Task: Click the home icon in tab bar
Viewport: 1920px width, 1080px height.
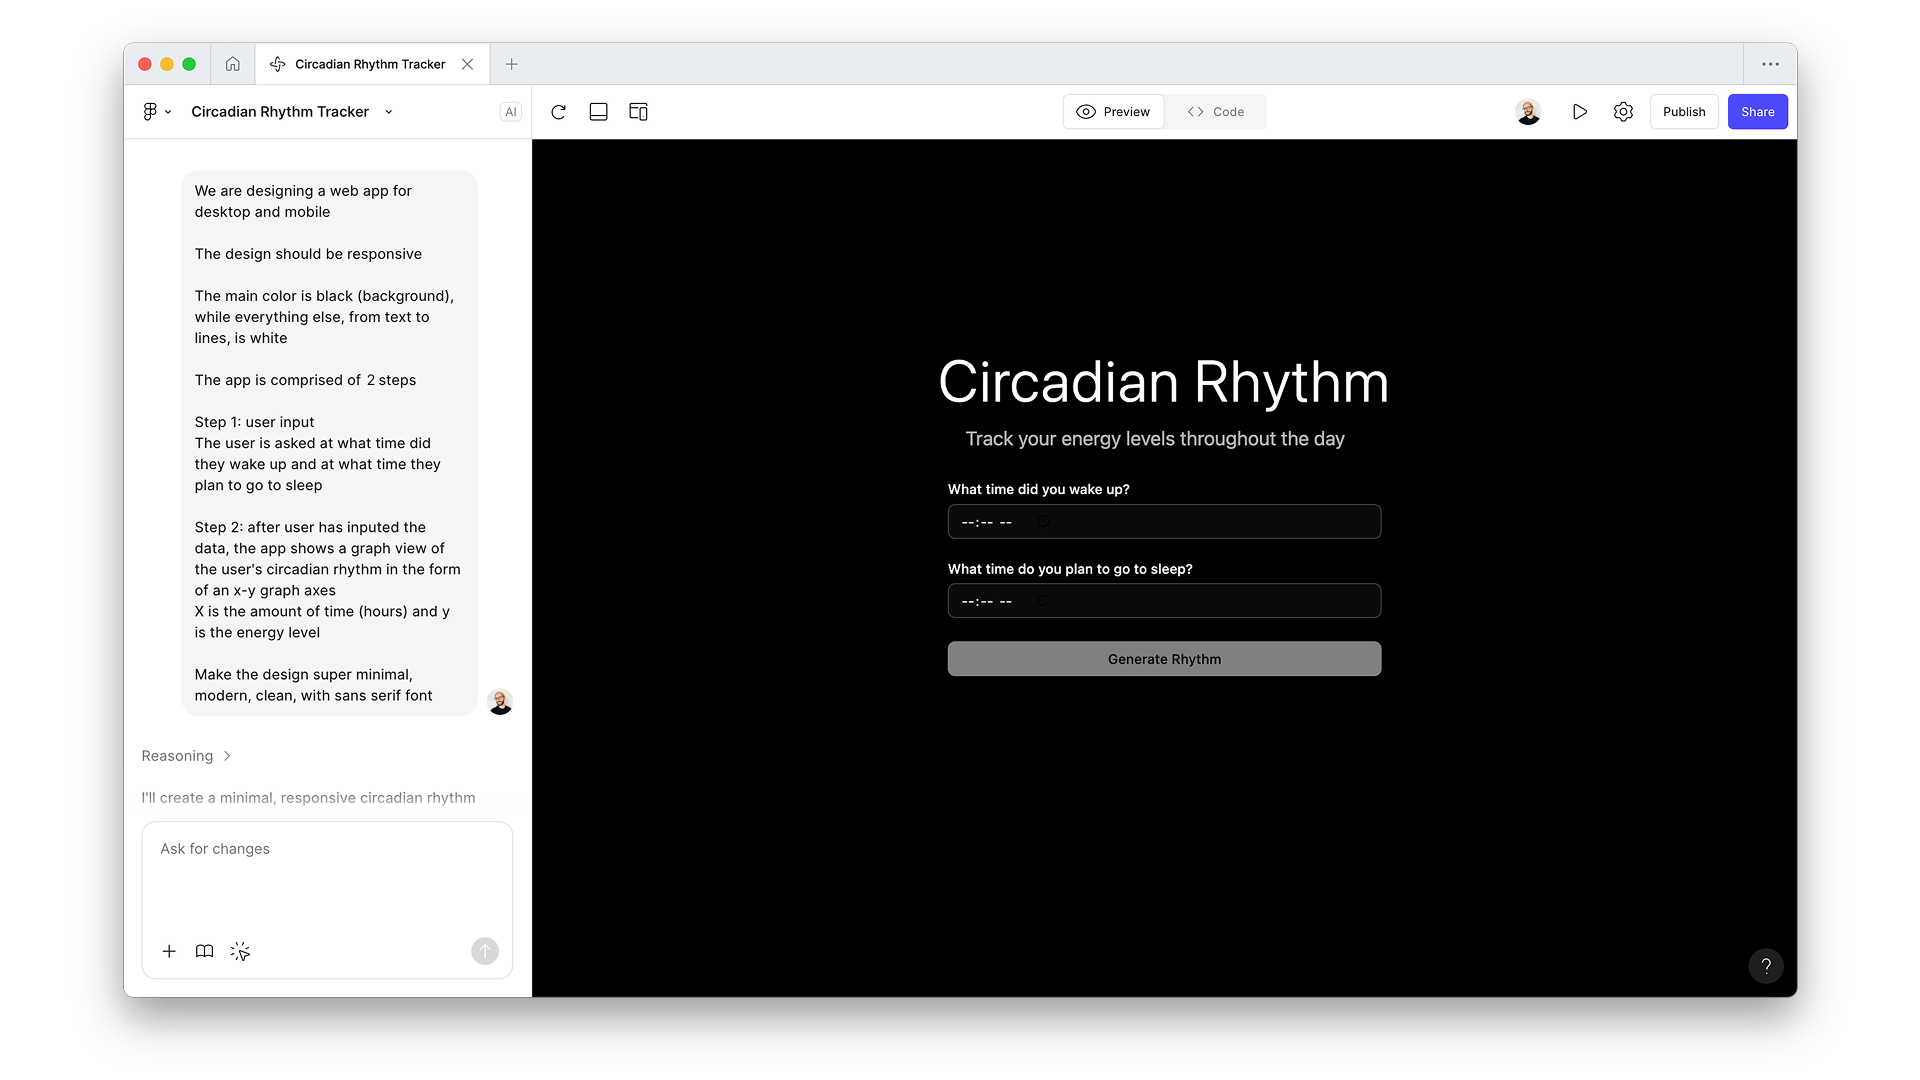Action: coord(232,64)
